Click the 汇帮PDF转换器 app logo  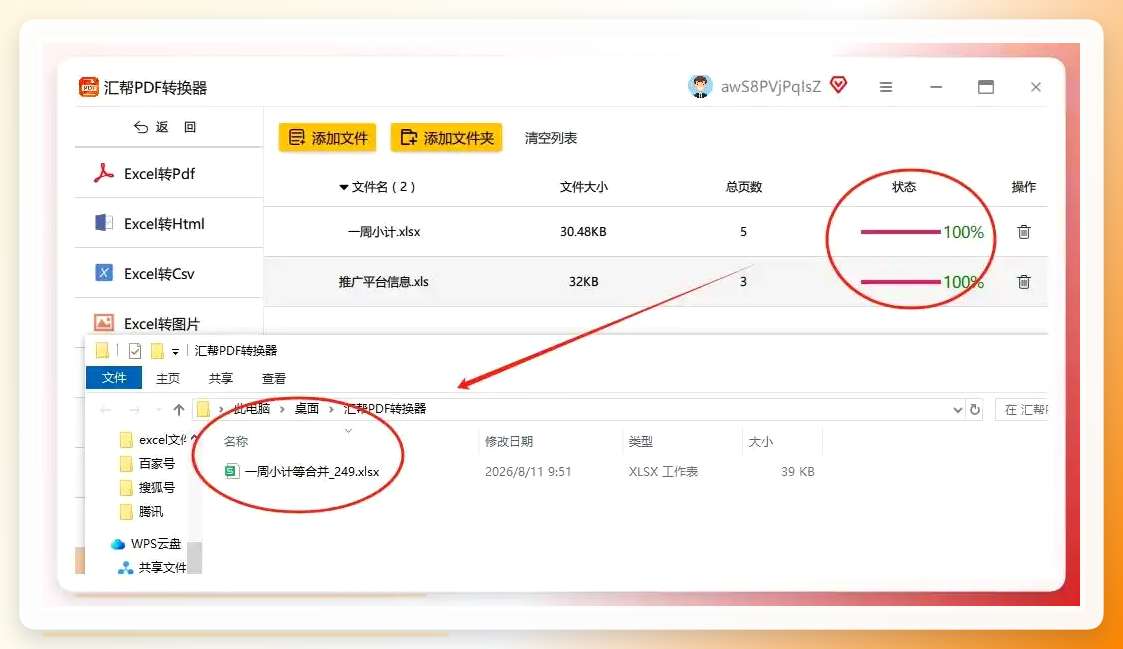(88, 87)
